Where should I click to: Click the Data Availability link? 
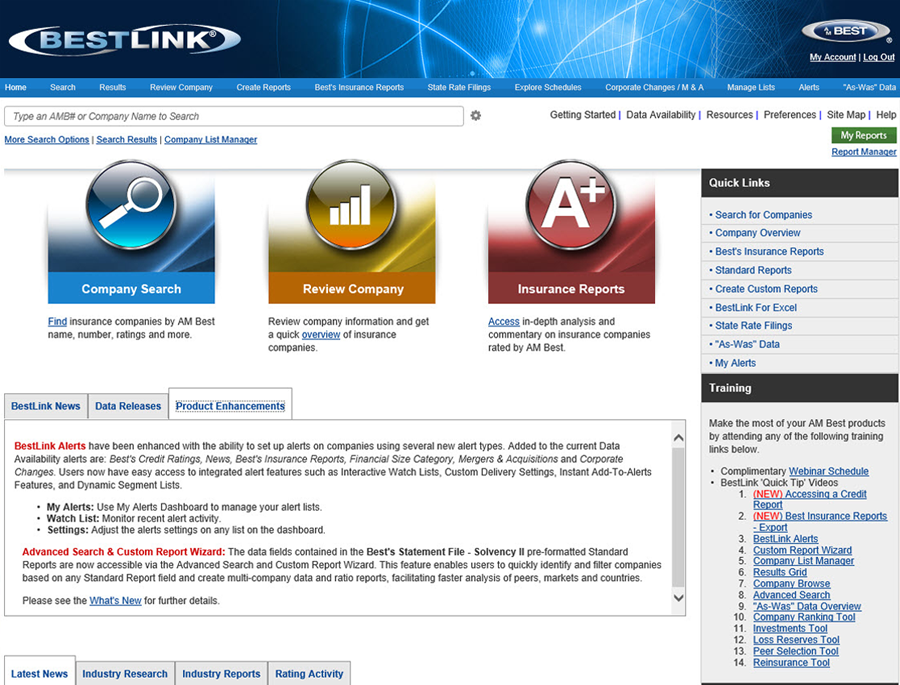pos(661,115)
